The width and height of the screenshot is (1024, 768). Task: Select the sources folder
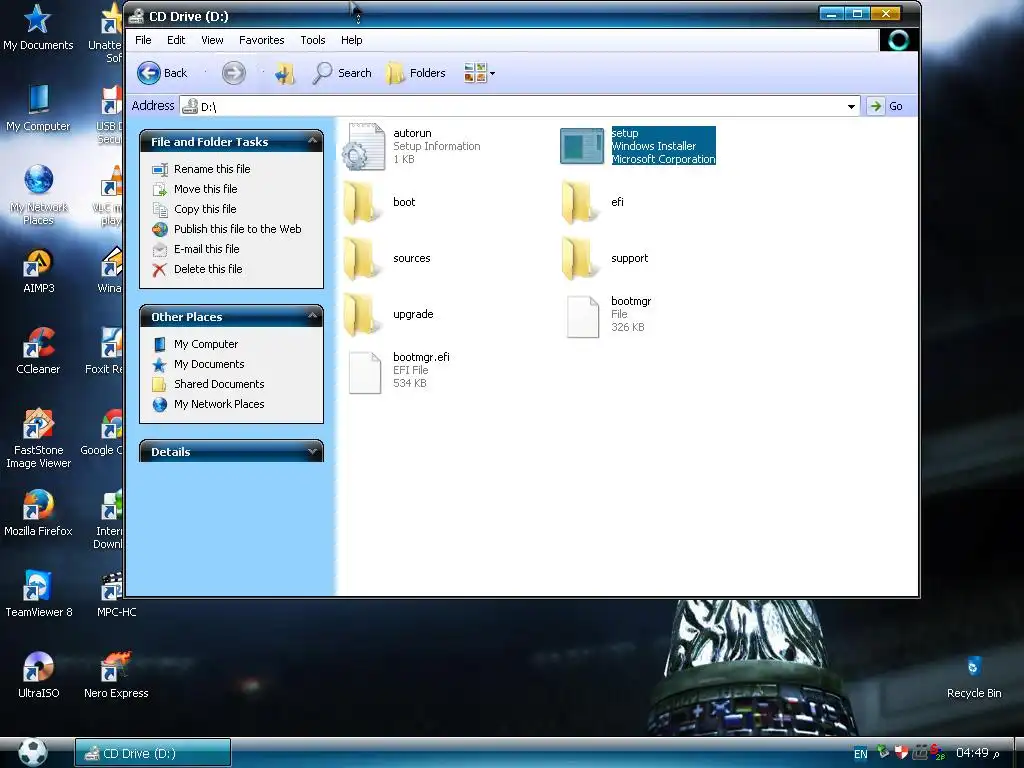click(x=387, y=259)
